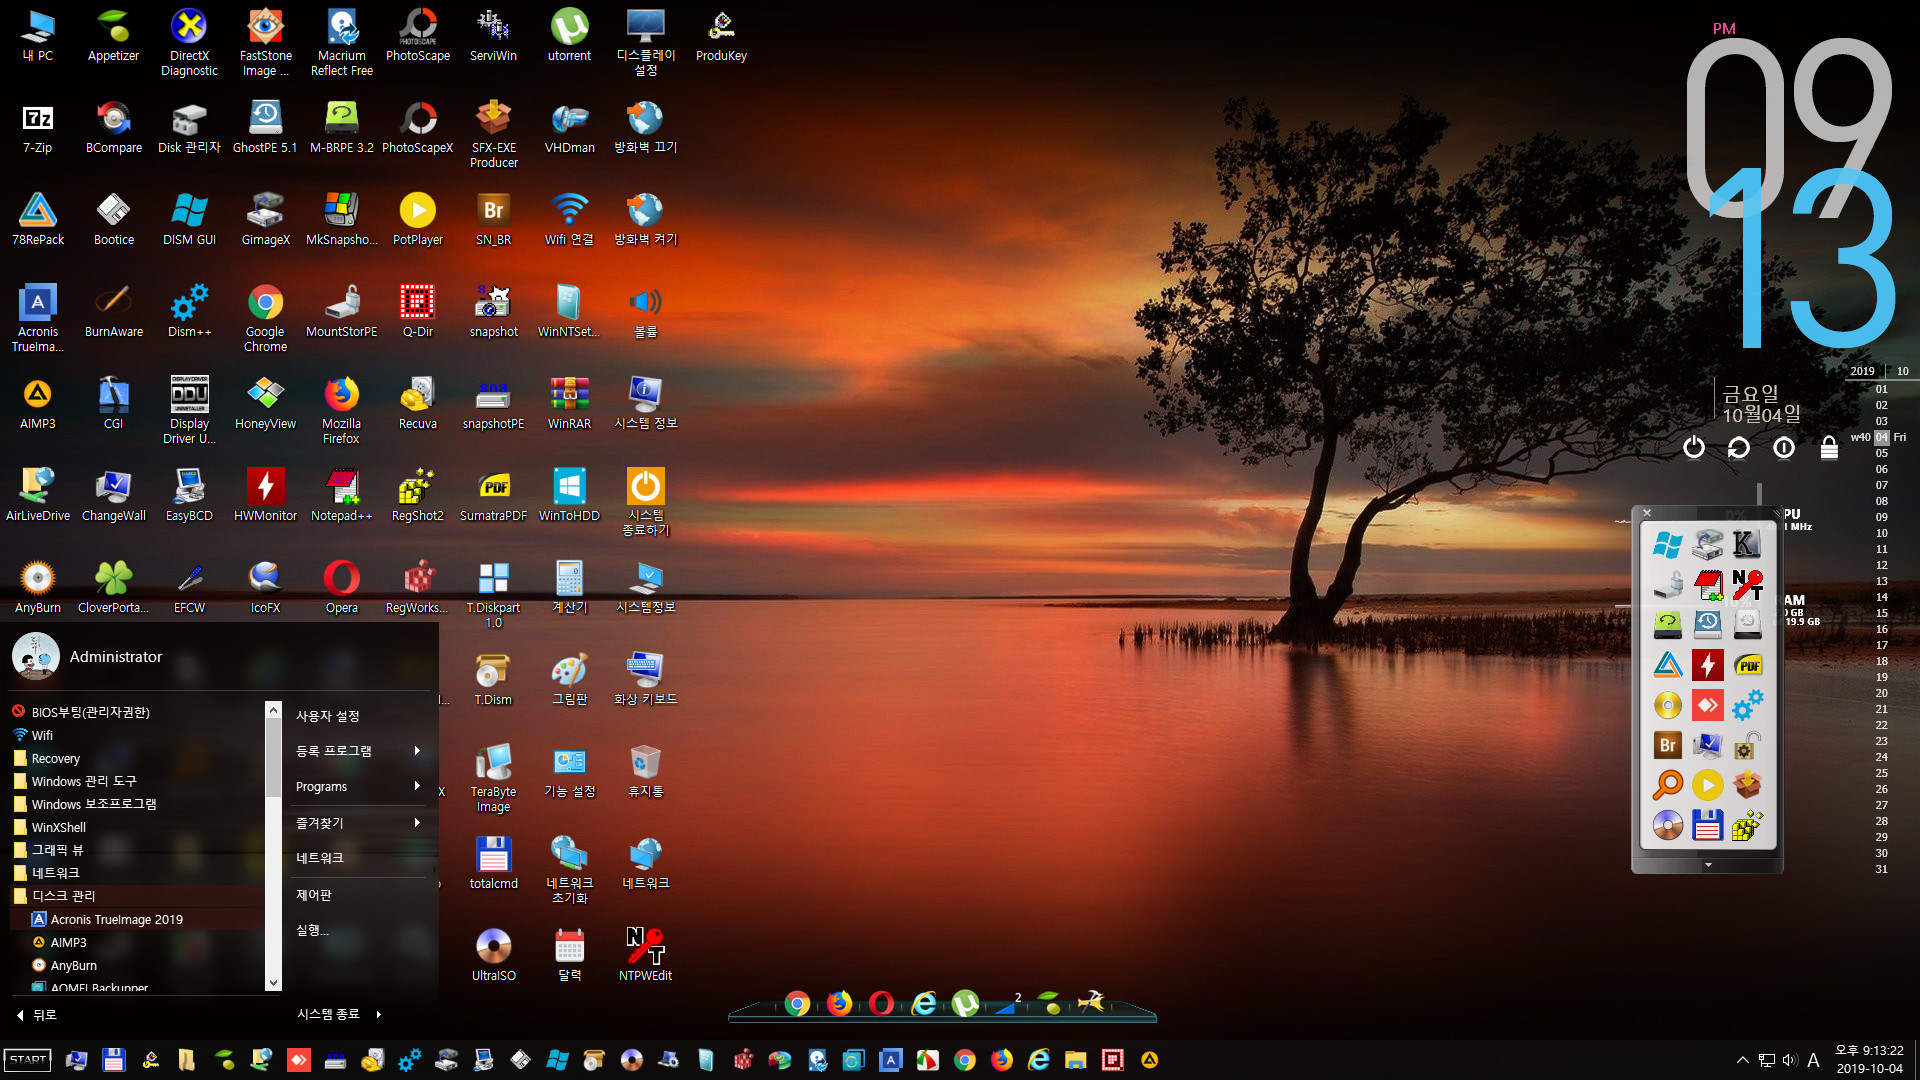Screen dimensions: 1920x1080
Task: Click the Administrator user avatar
Action: point(36,656)
